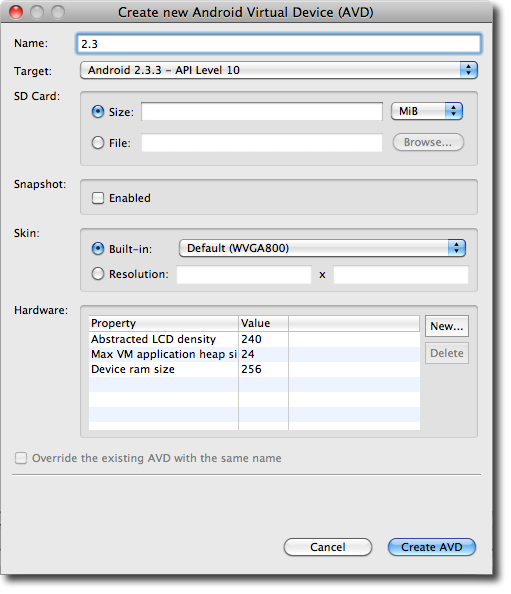Select the SD Card Size radio button
The width and height of the screenshot is (511, 594).
point(98,112)
